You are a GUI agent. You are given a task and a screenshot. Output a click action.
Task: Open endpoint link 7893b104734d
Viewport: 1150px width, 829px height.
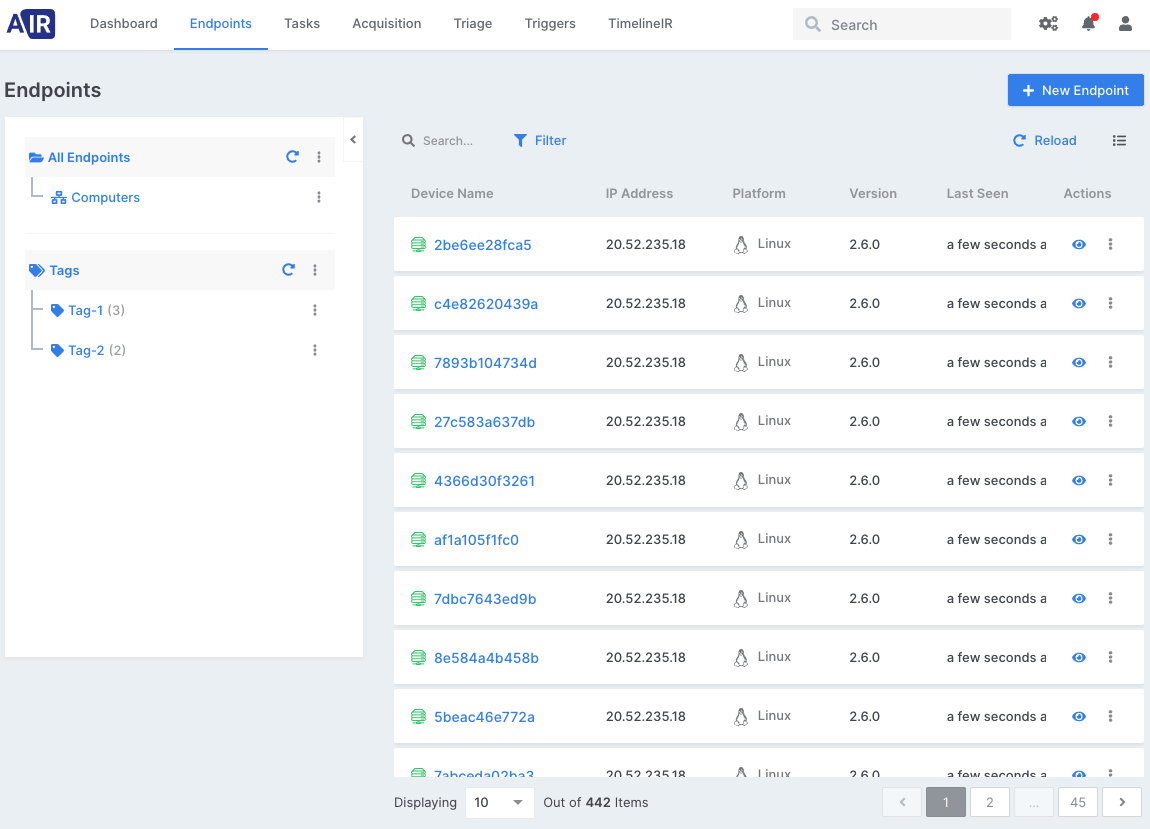coord(485,363)
